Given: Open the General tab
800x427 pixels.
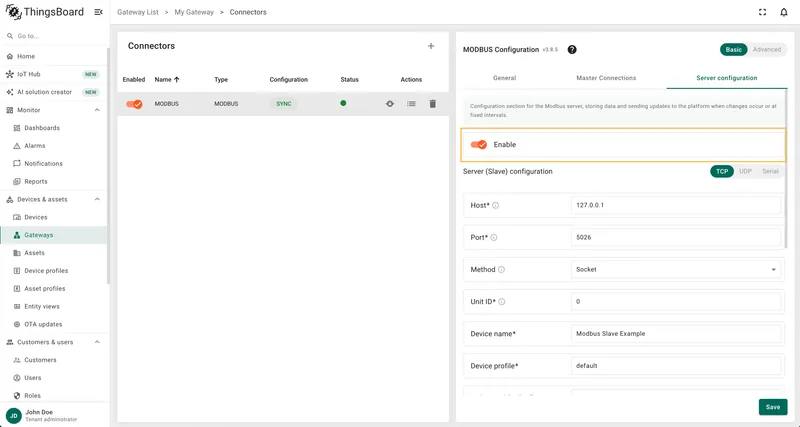Looking at the screenshot, I should pyautogui.click(x=505, y=78).
